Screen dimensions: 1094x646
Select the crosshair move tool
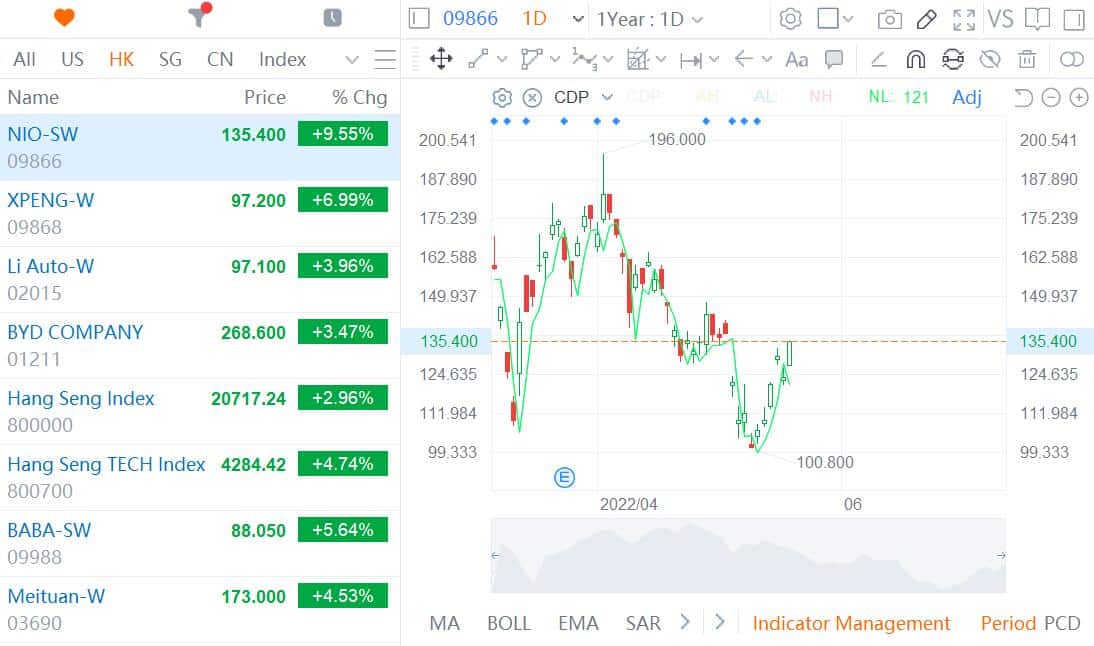tap(440, 60)
